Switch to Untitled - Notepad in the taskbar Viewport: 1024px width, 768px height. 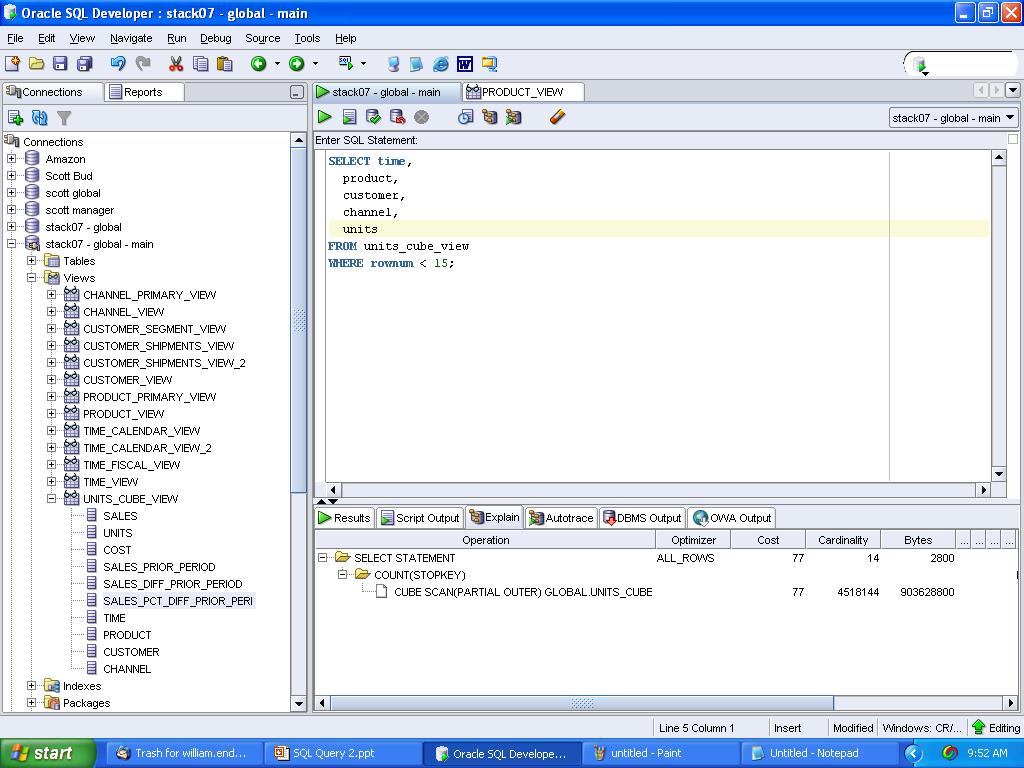(x=820, y=753)
